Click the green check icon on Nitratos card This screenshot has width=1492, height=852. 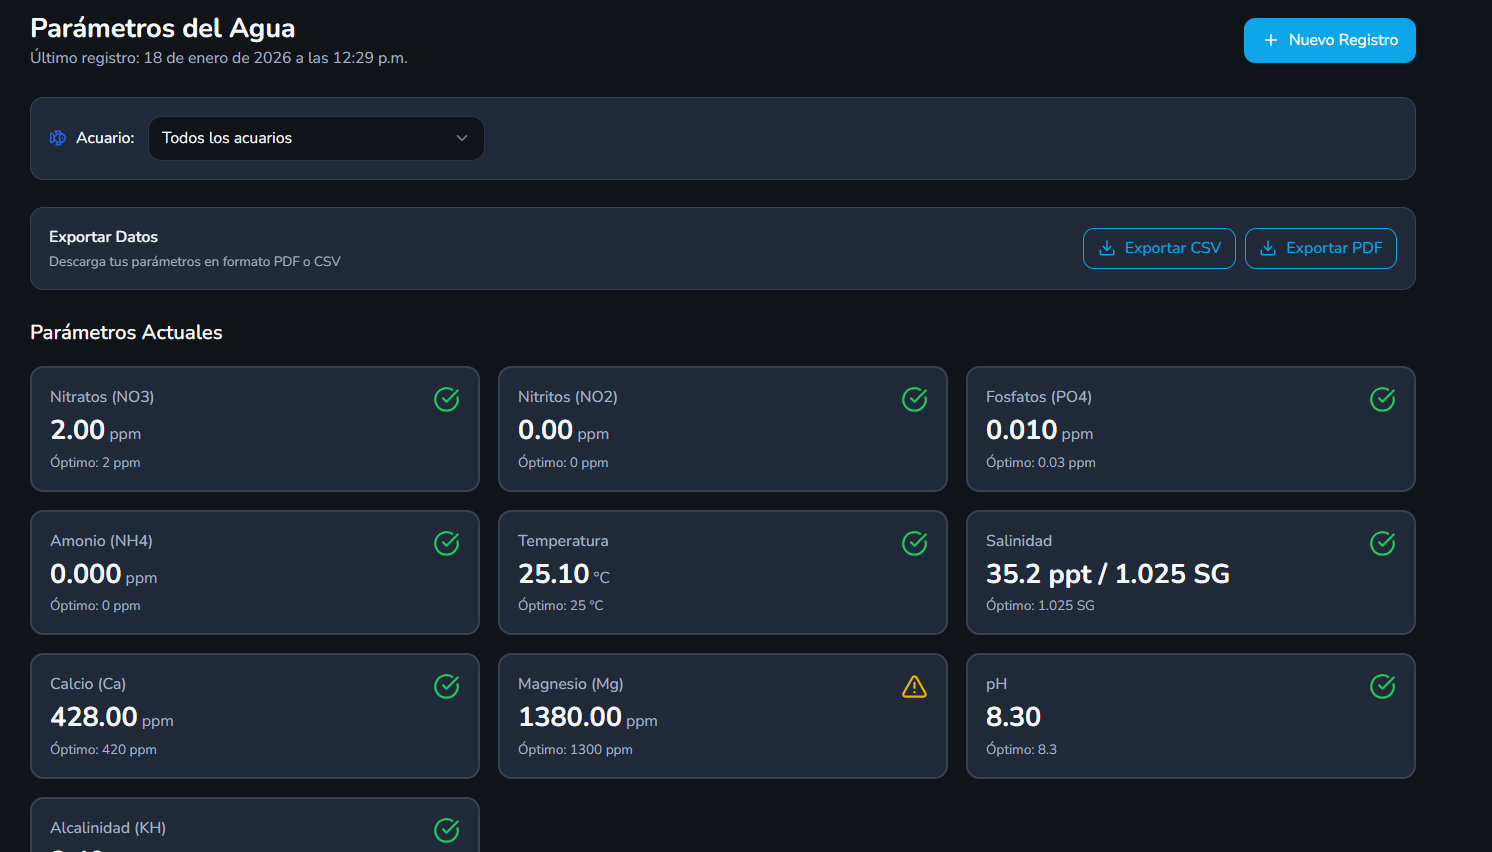pos(447,399)
